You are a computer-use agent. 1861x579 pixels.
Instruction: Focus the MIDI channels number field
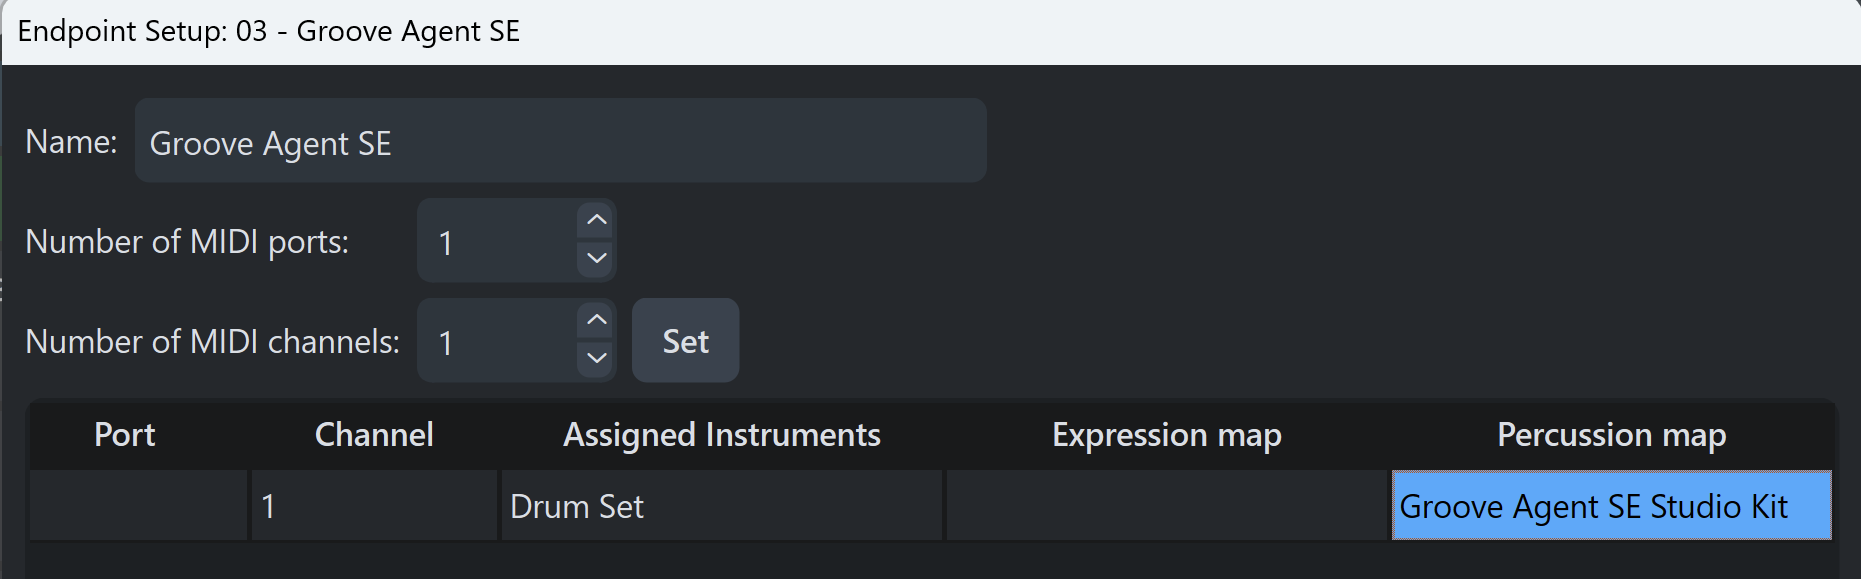(497, 341)
